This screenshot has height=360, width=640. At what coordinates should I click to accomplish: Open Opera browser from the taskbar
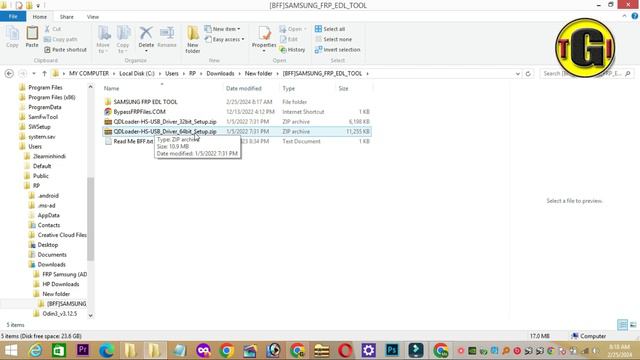[345, 350]
